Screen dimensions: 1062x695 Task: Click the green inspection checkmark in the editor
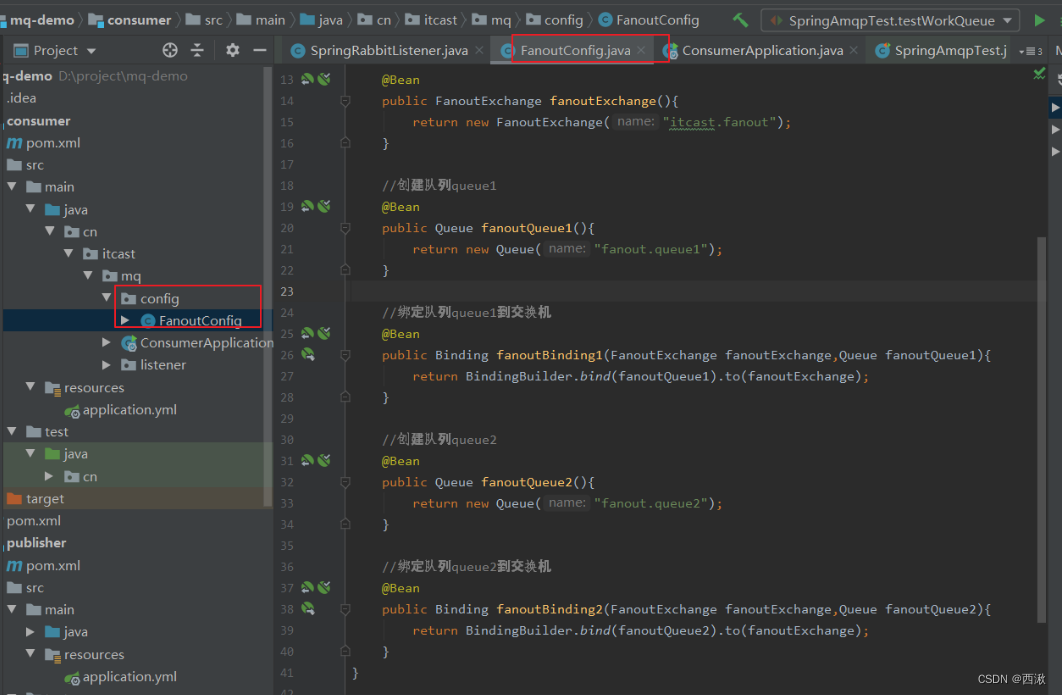pyautogui.click(x=1039, y=74)
